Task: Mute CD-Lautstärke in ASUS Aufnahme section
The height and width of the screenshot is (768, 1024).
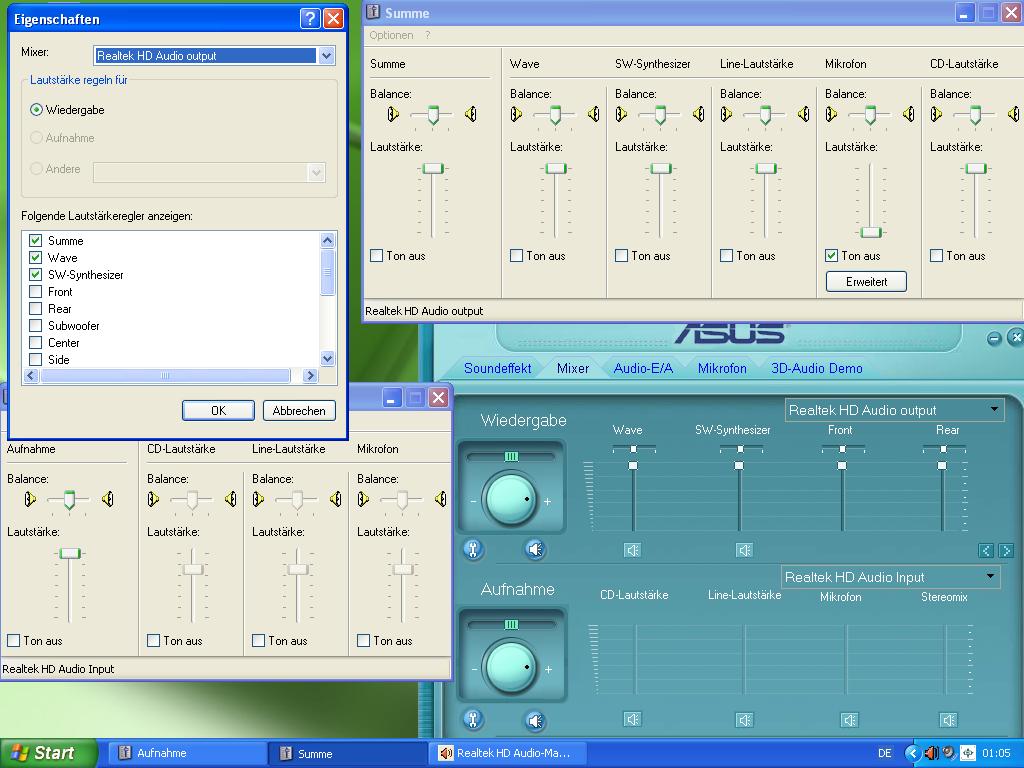Action: [632, 719]
